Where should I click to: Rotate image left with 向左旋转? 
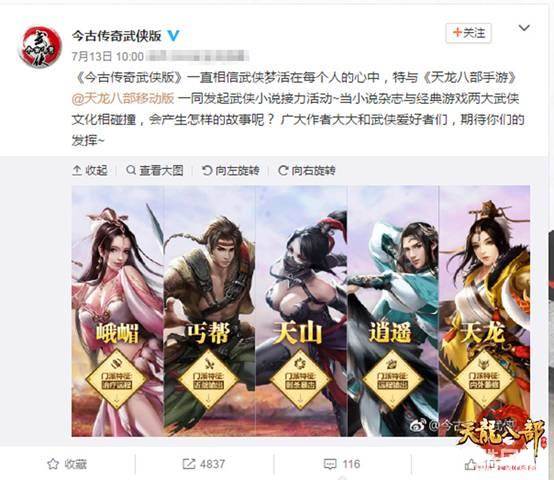[231, 171]
